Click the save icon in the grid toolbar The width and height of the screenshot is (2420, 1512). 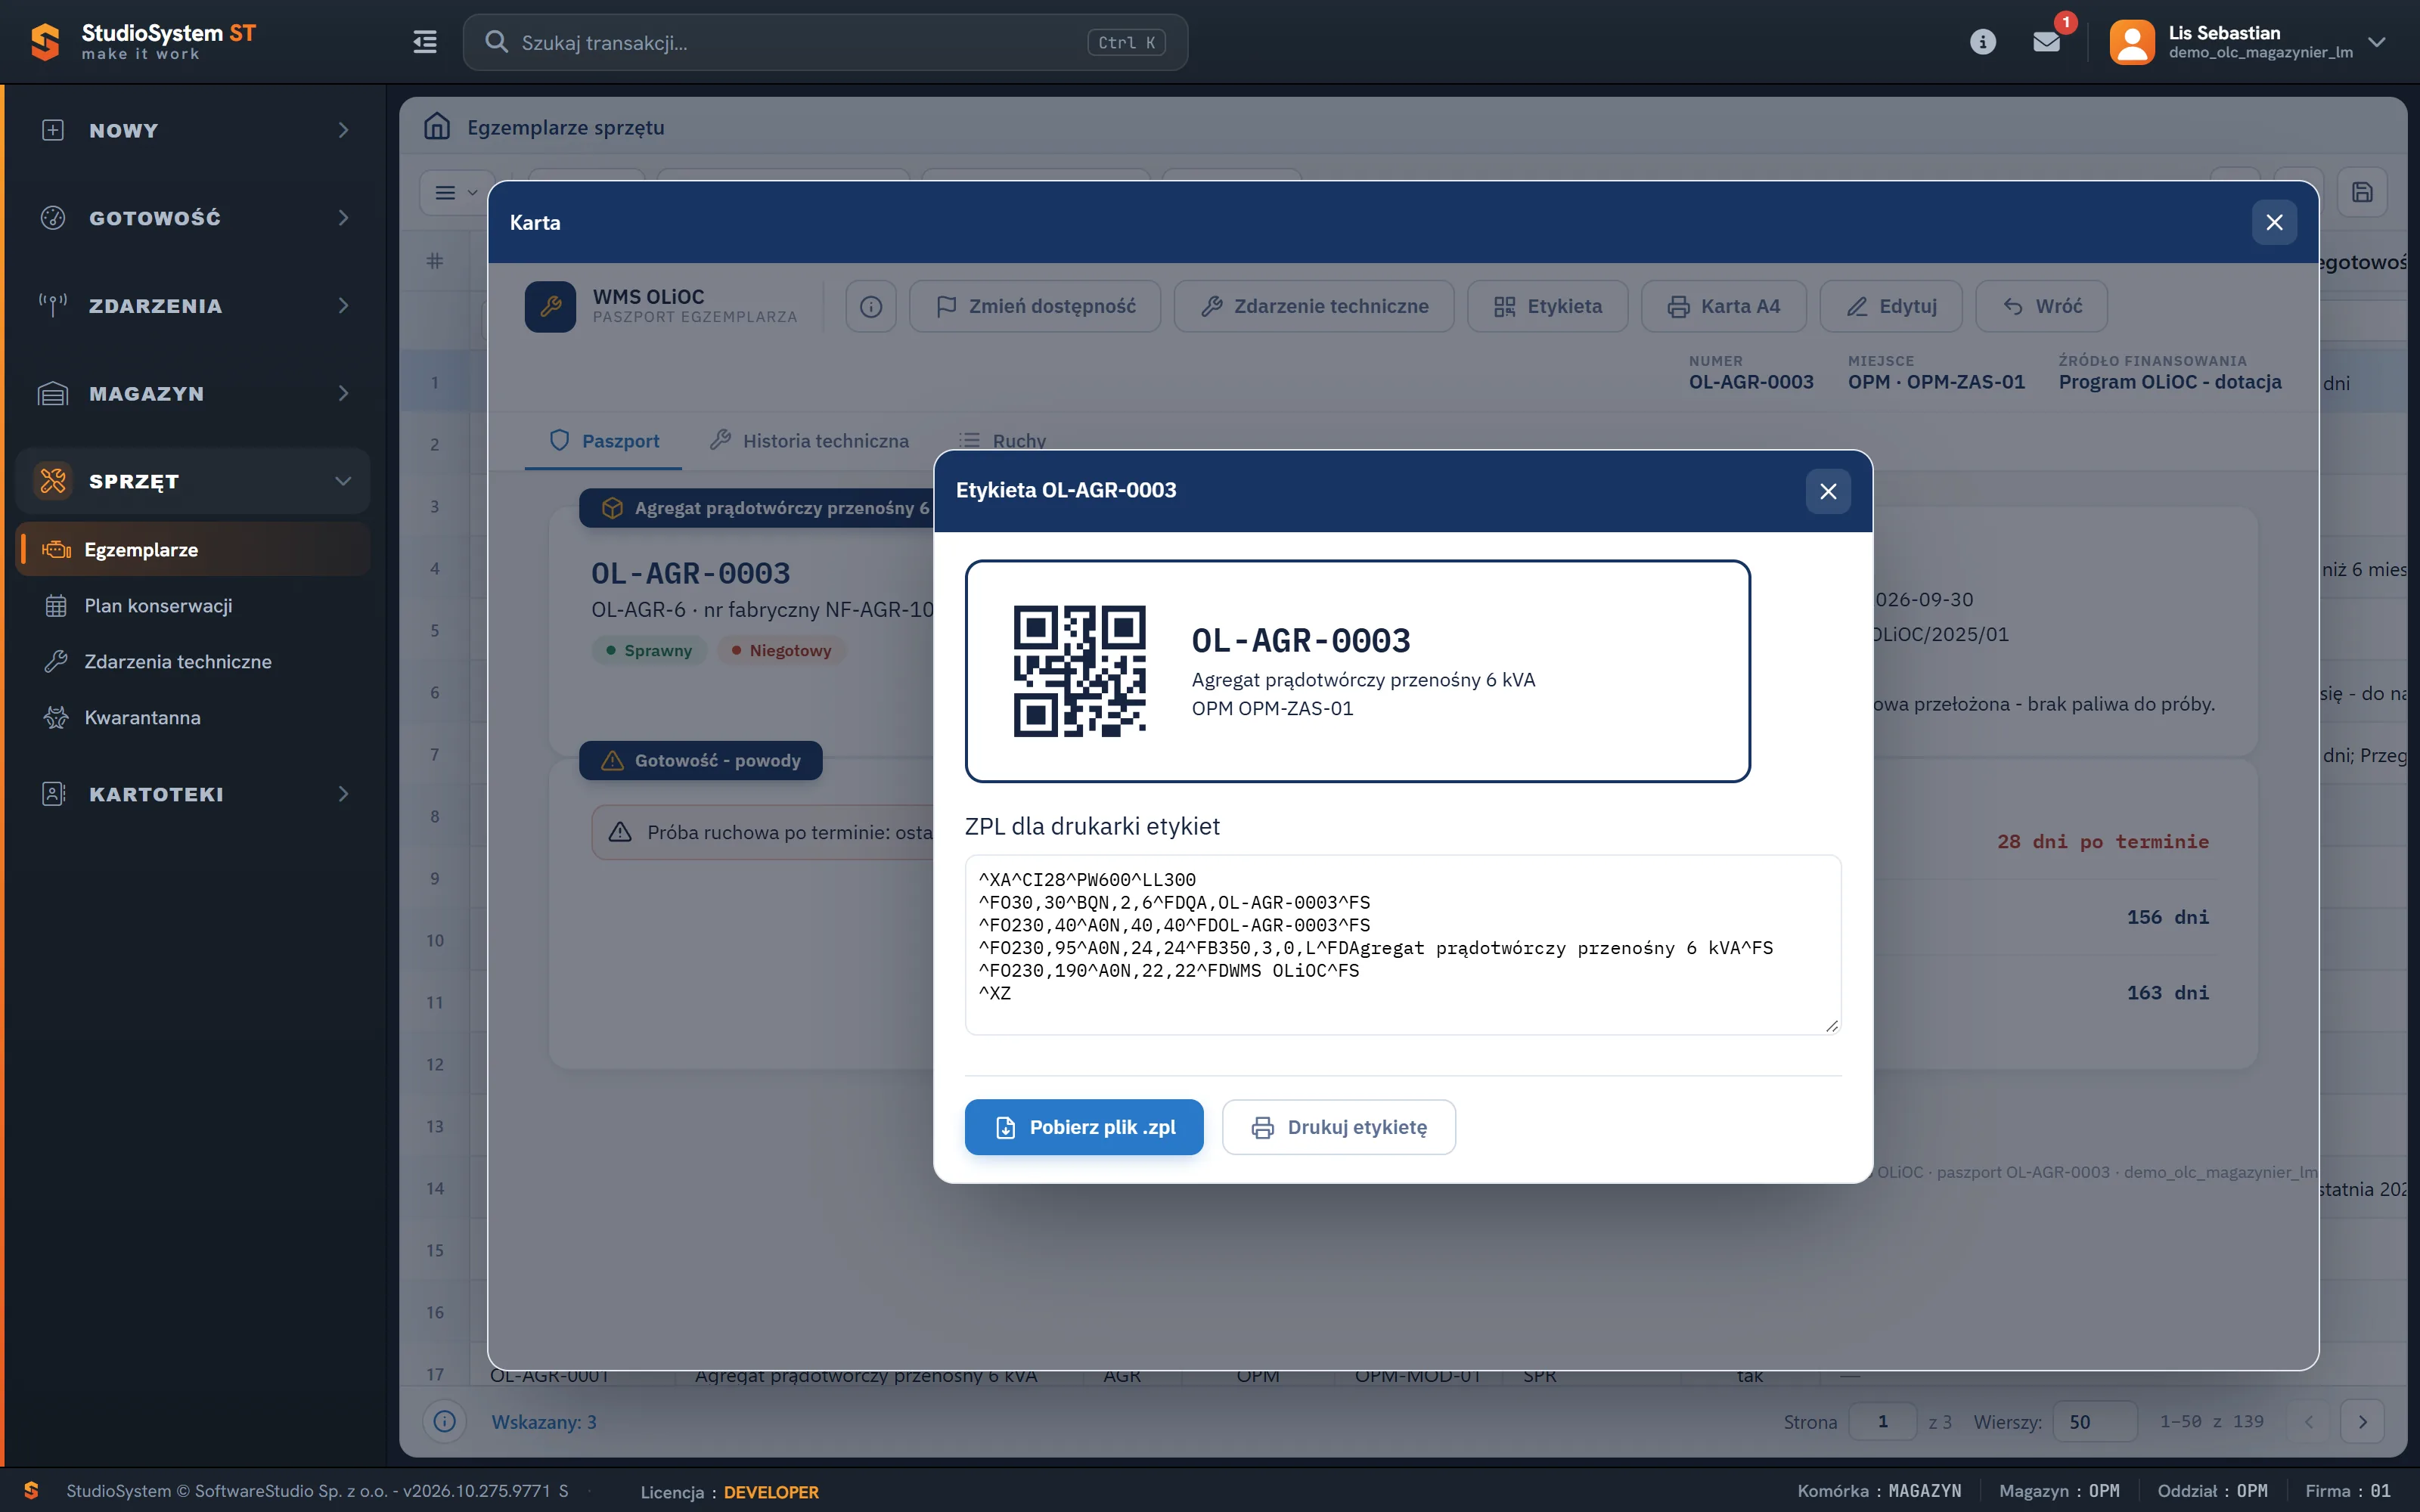click(2362, 192)
